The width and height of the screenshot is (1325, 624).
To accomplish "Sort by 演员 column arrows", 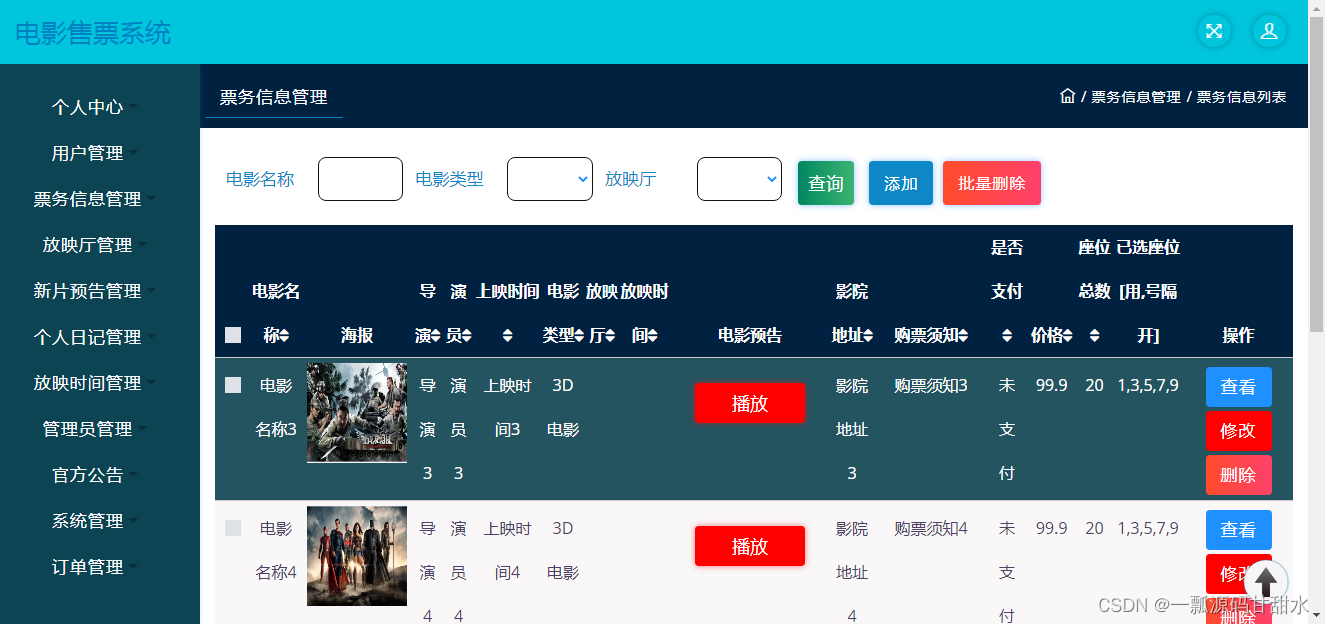I will click(x=466, y=336).
